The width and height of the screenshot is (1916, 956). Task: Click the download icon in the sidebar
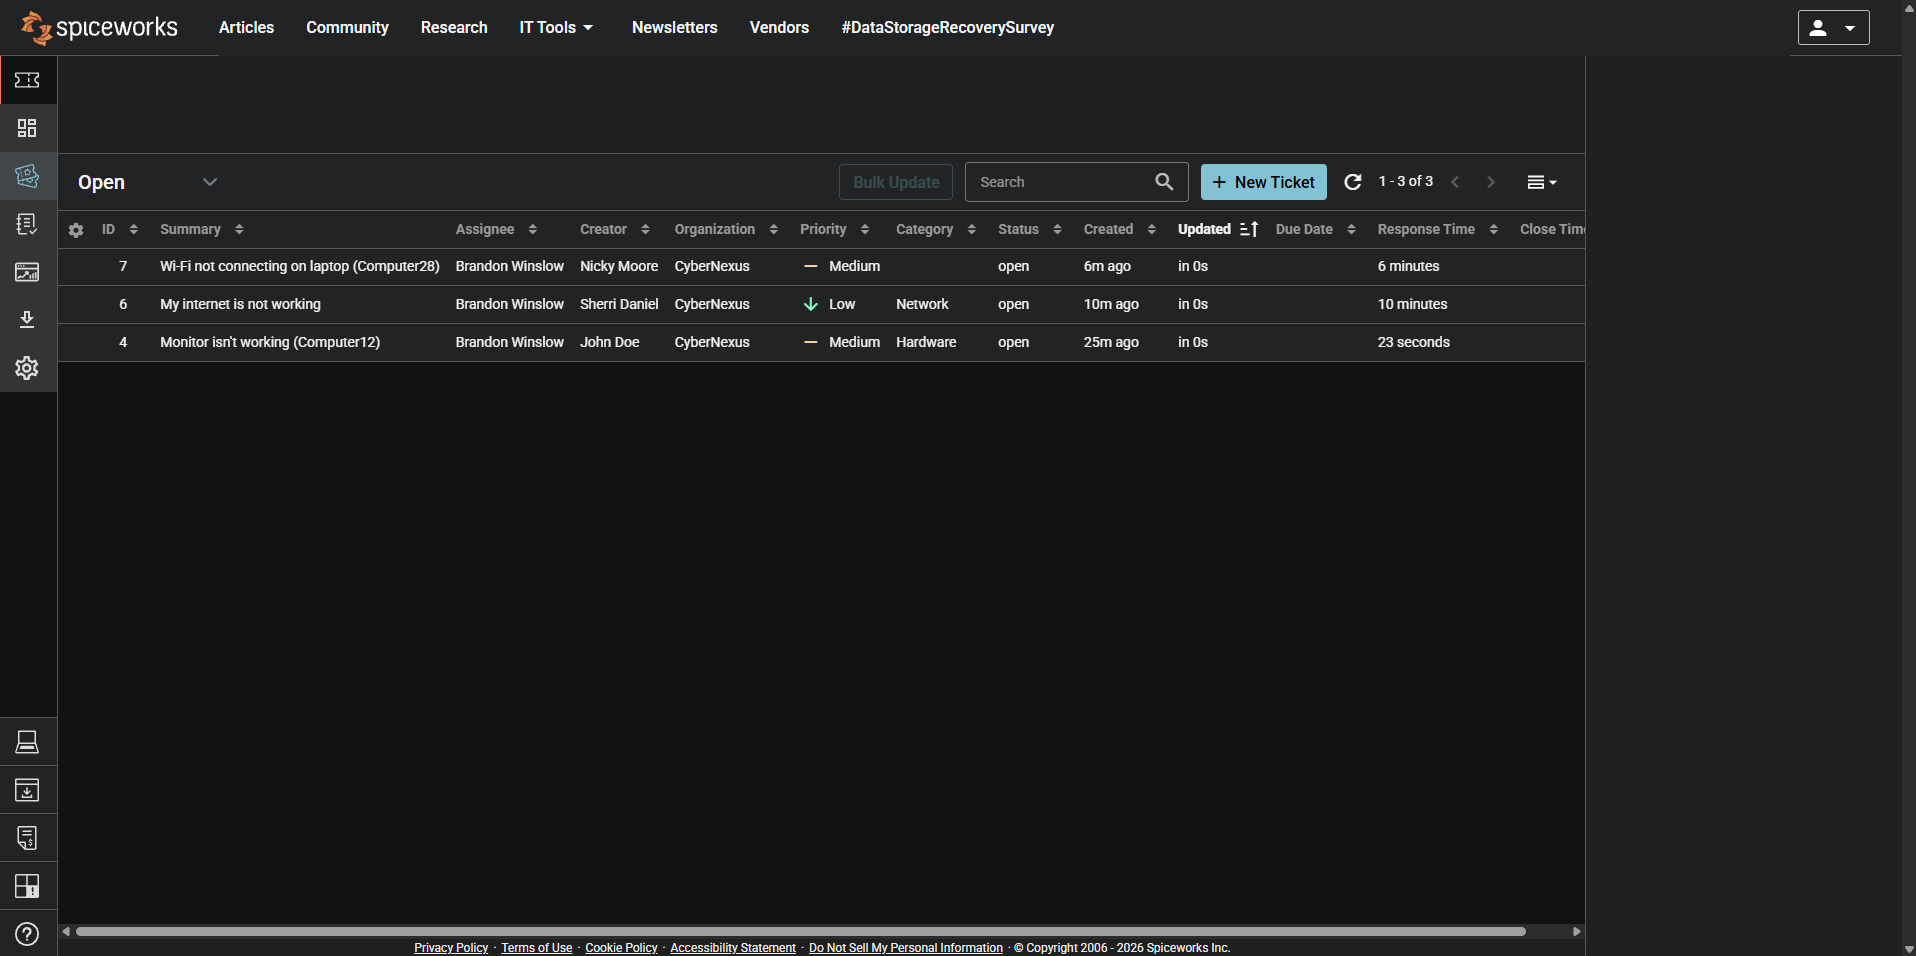(27, 320)
